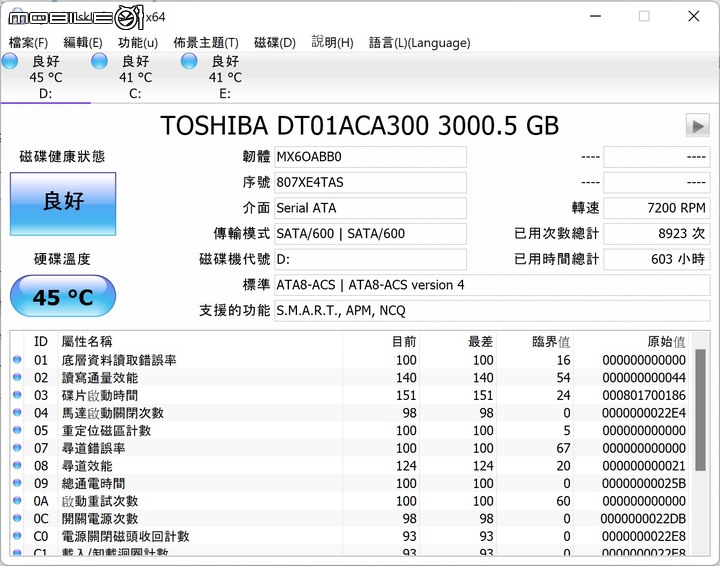This screenshot has height=566, width=720.
Task: Click the 603 小時 power-on hours field
Action: [x=657, y=259]
